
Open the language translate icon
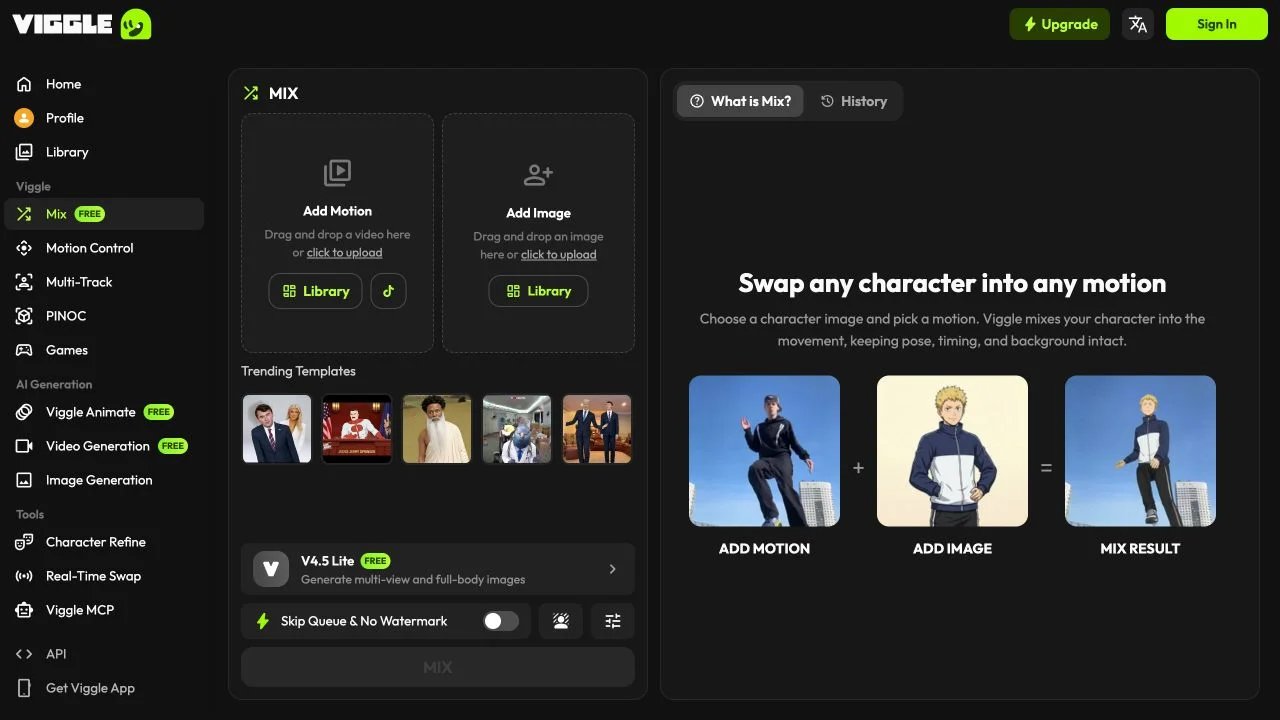click(x=1138, y=24)
